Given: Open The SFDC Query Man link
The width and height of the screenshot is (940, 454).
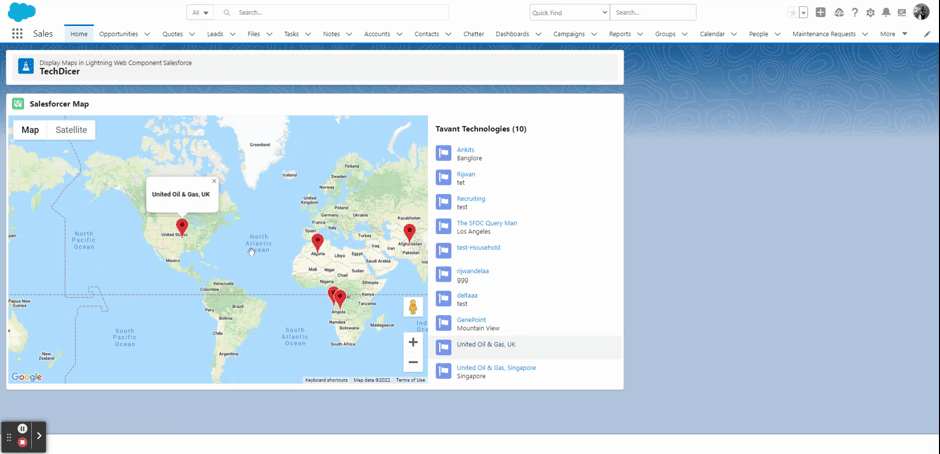Looking at the screenshot, I should coord(487,223).
